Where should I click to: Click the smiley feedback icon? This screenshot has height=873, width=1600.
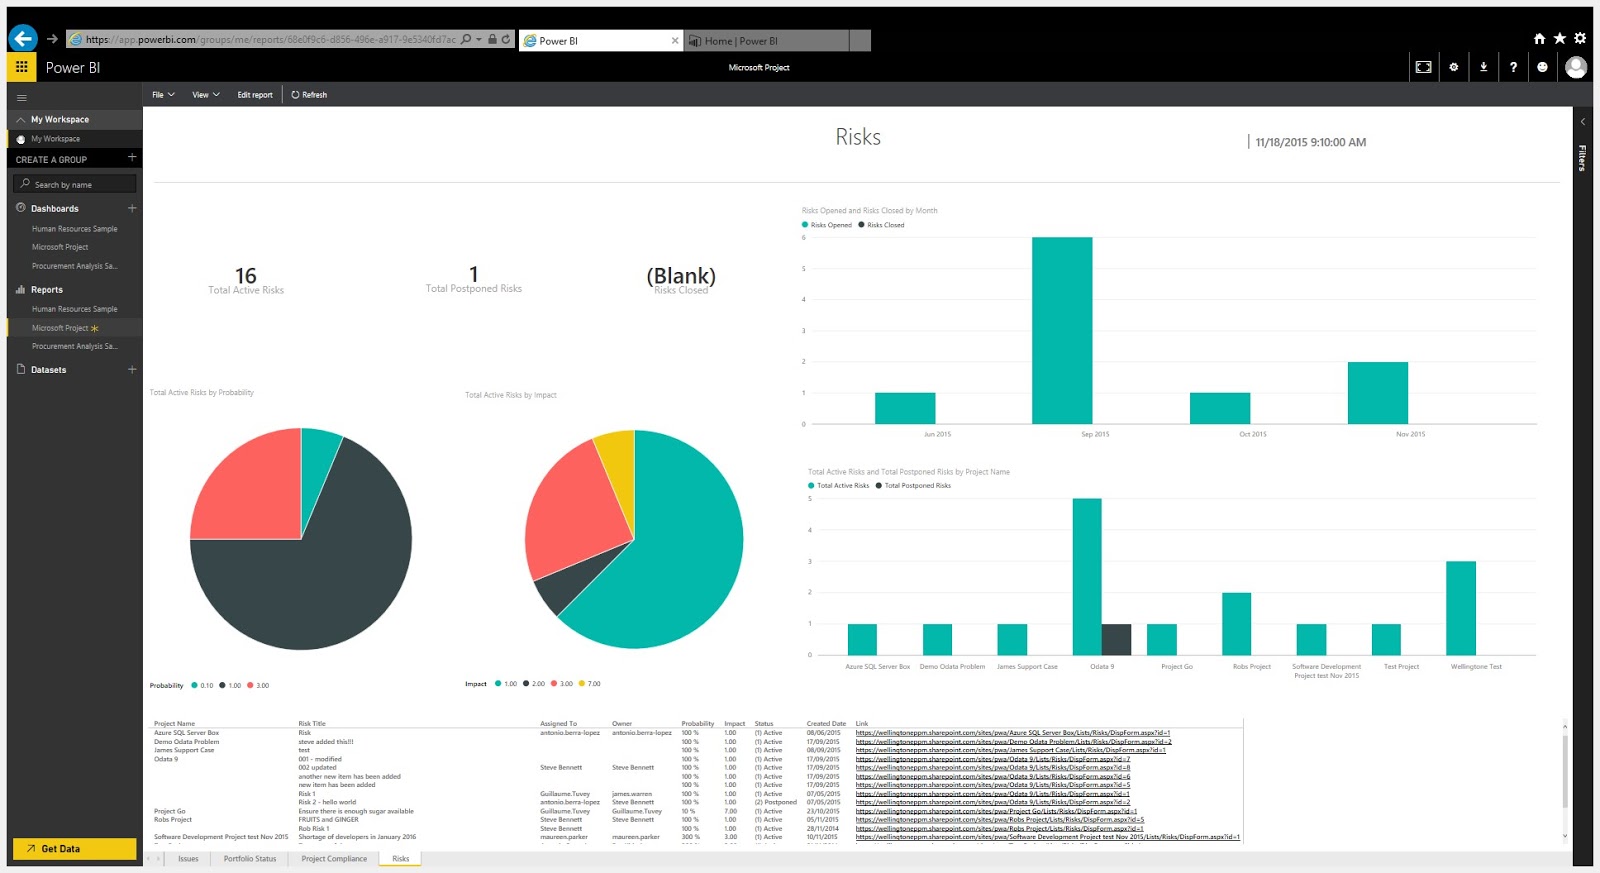click(1542, 67)
